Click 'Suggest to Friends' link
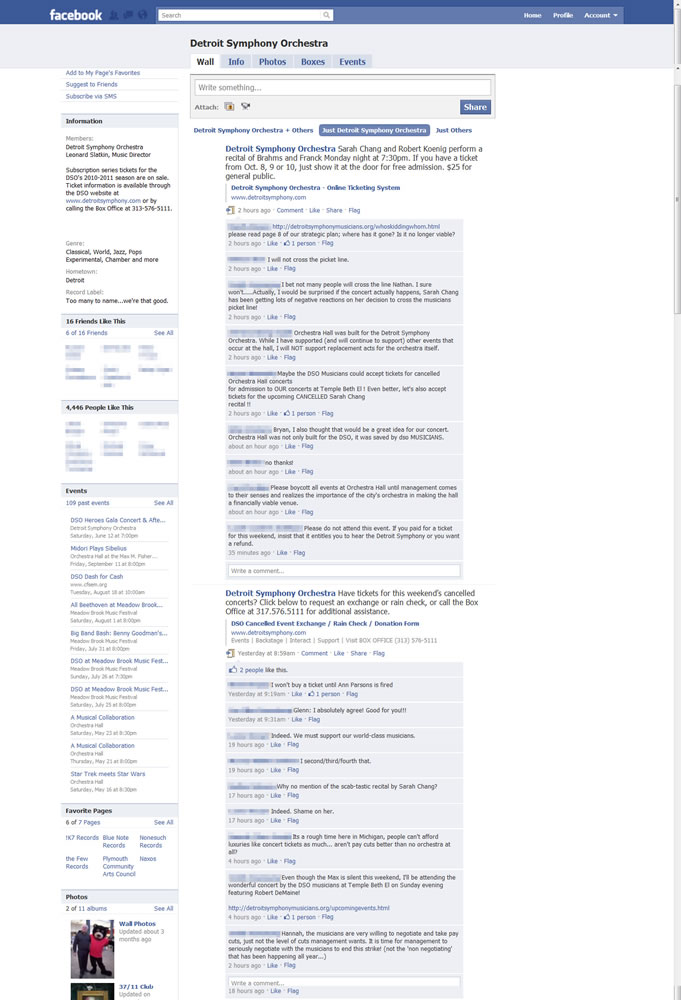This screenshot has width=681, height=1000. tap(91, 84)
